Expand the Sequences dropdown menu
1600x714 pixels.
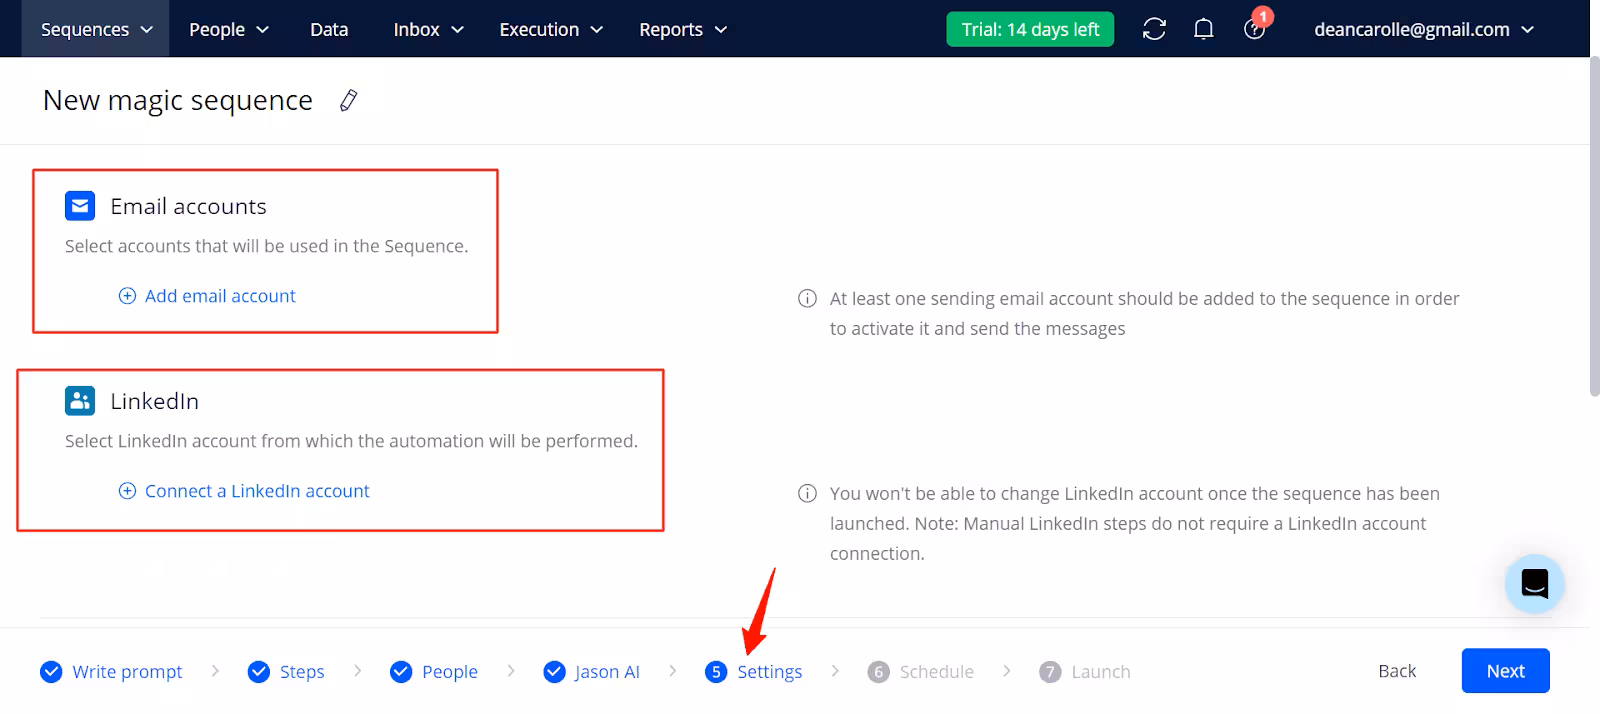(x=96, y=29)
